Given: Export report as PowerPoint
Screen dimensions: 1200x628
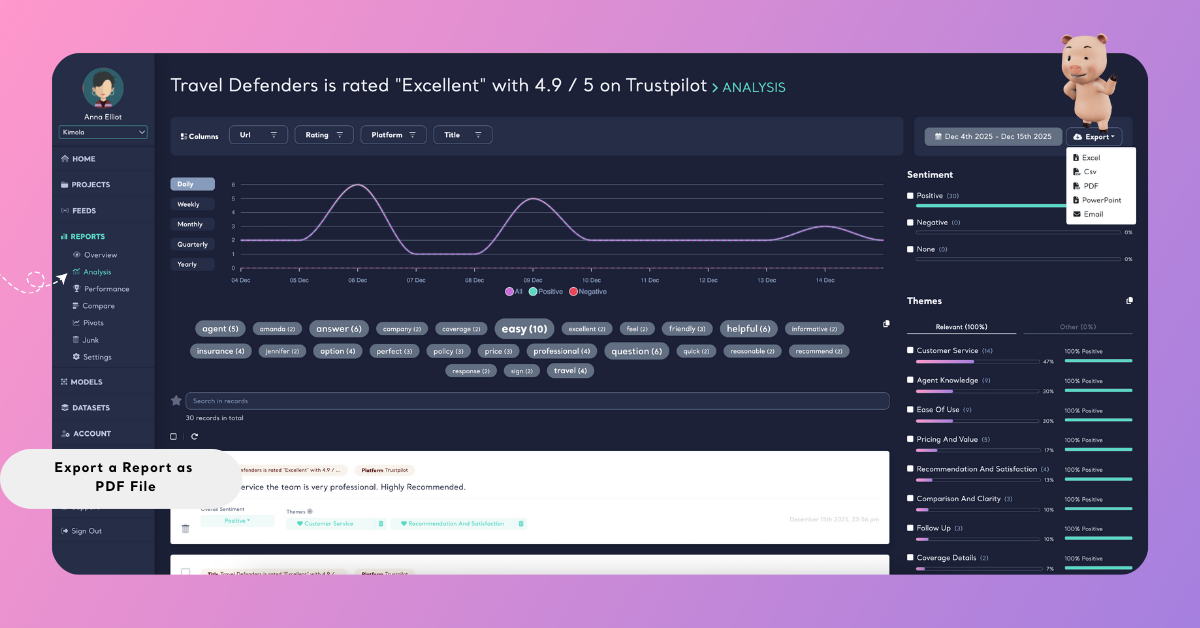Looking at the screenshot, I should (1096, 200).
